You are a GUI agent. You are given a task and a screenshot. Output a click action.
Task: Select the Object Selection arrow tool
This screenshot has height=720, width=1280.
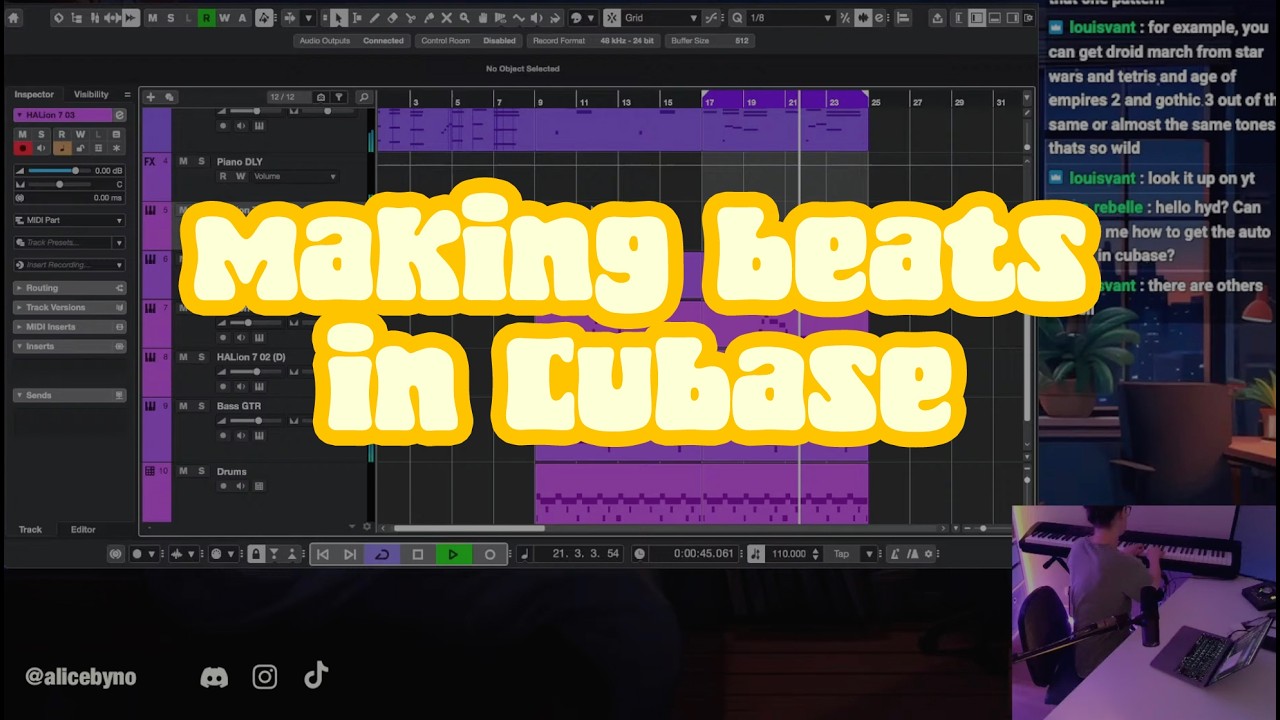tap(339, 18)
